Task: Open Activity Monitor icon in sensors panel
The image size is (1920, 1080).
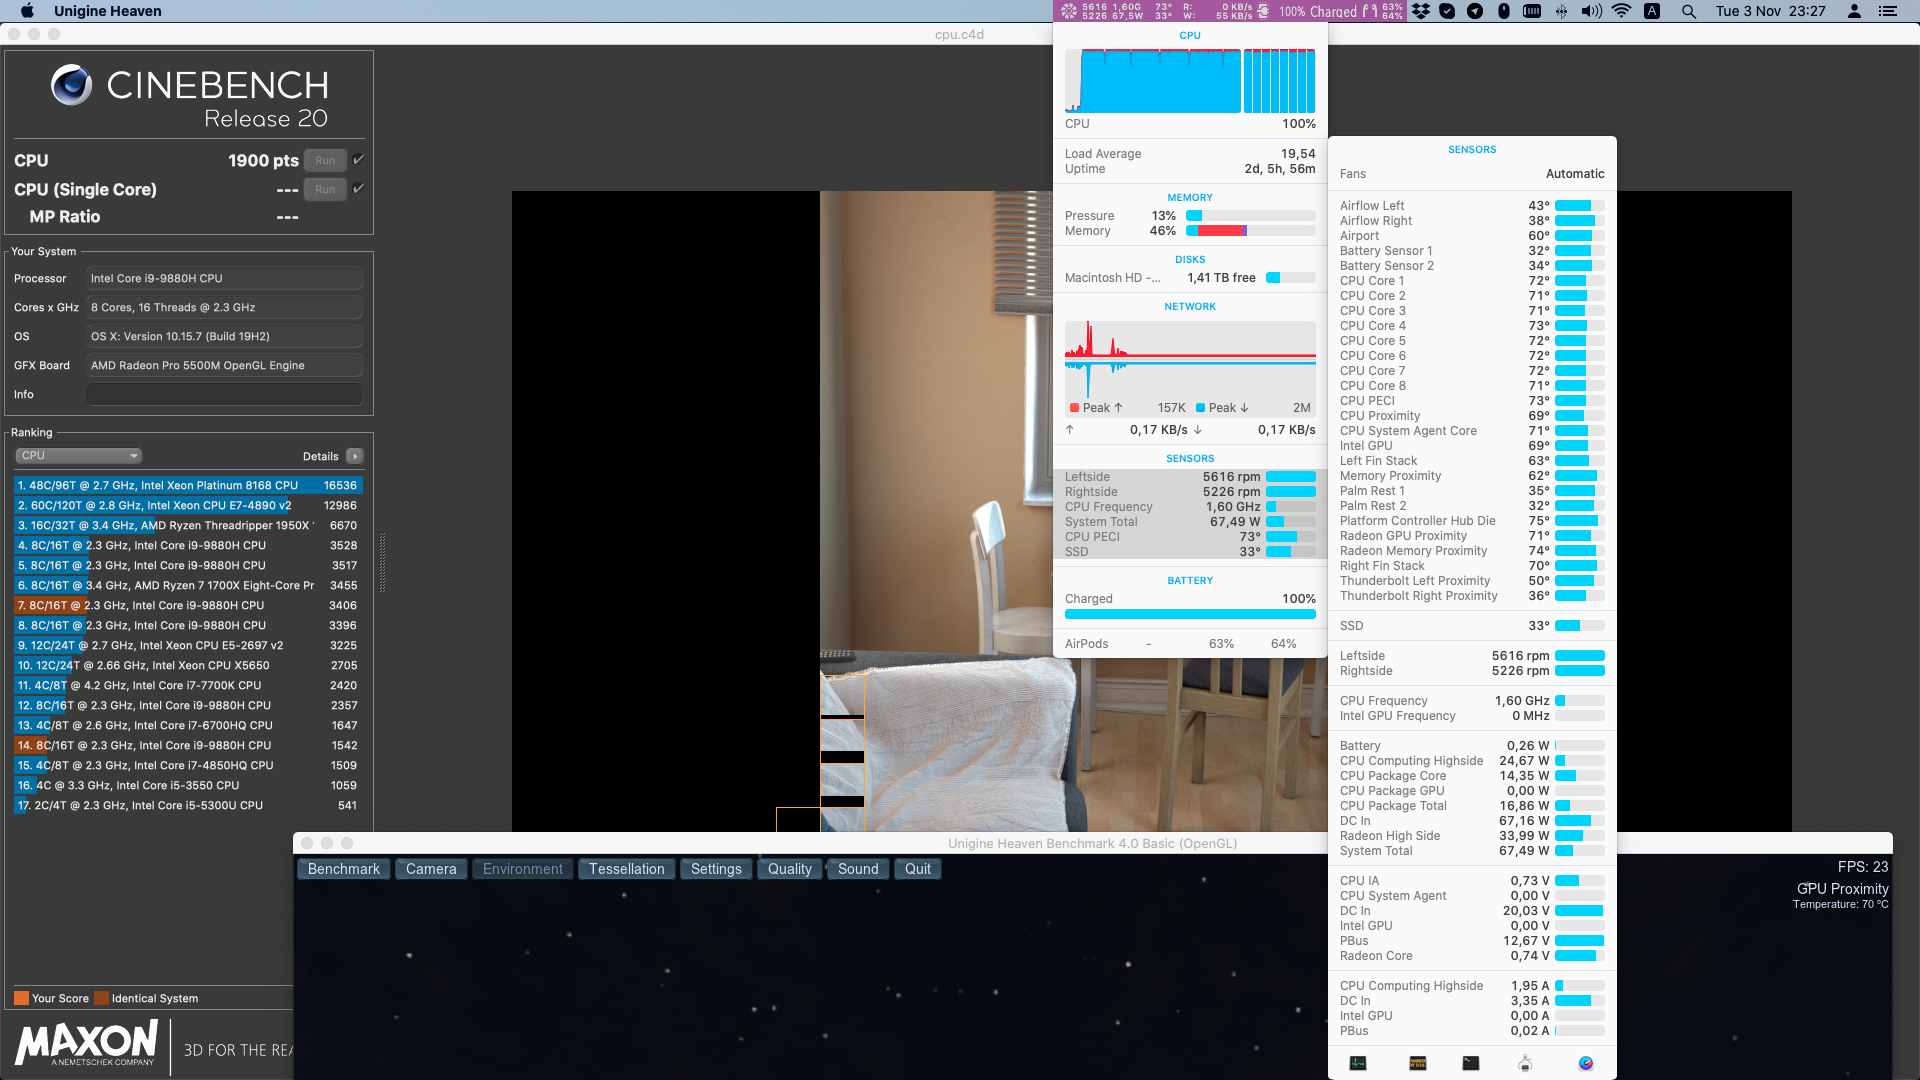Action: pyautogui.click(x=1358, y=1063)
